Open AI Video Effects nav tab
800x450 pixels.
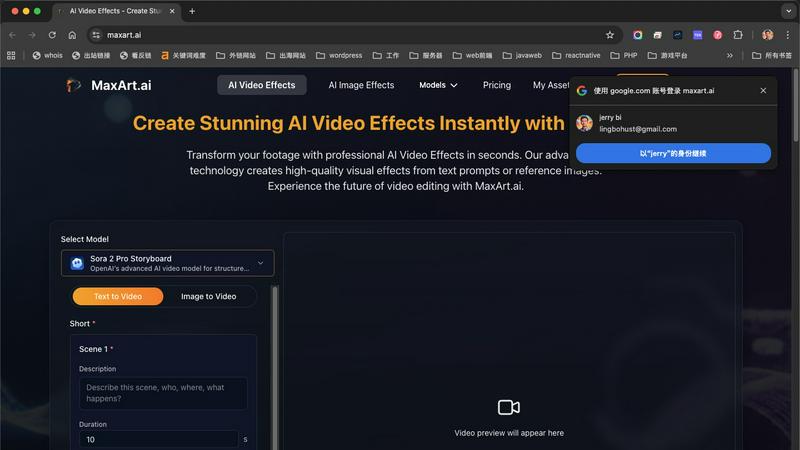pyautogui.click(x=262, y=85)
